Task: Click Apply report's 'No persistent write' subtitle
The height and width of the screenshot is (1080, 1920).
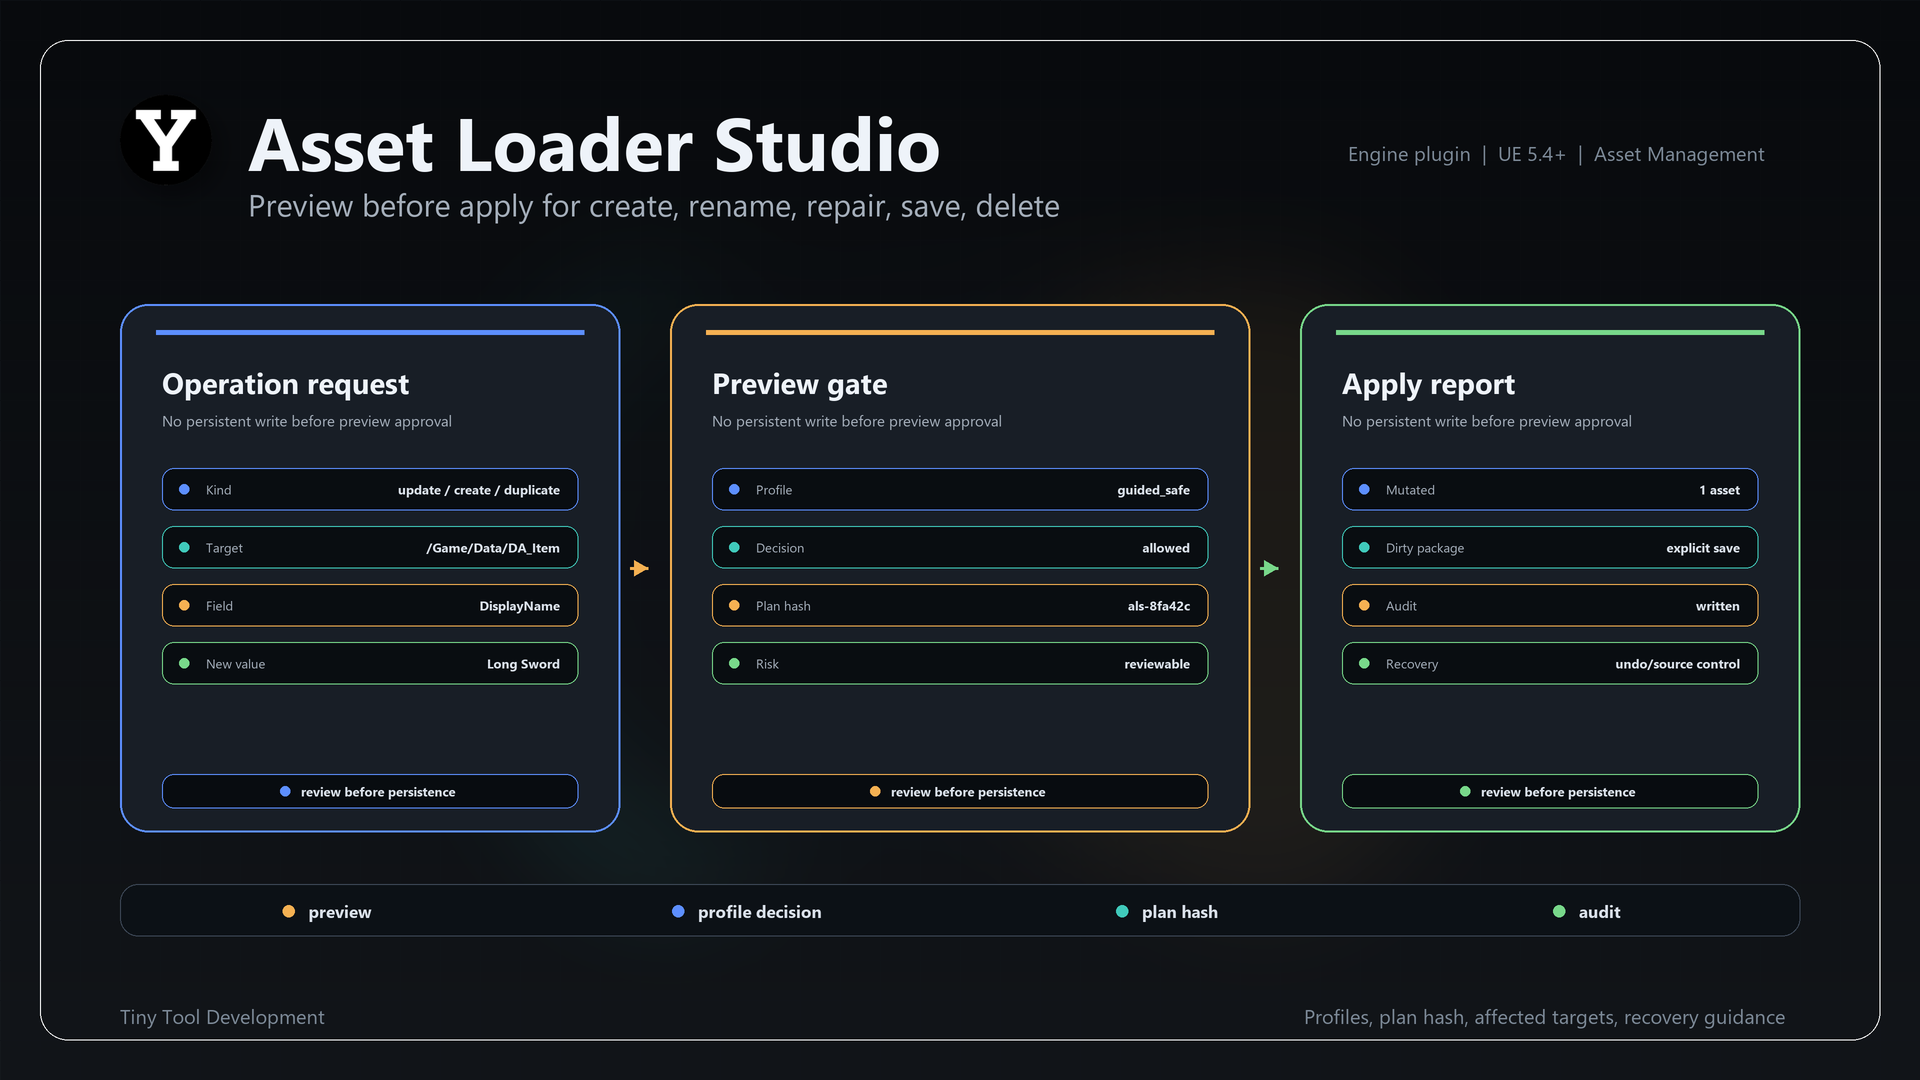Action: 1487,422
